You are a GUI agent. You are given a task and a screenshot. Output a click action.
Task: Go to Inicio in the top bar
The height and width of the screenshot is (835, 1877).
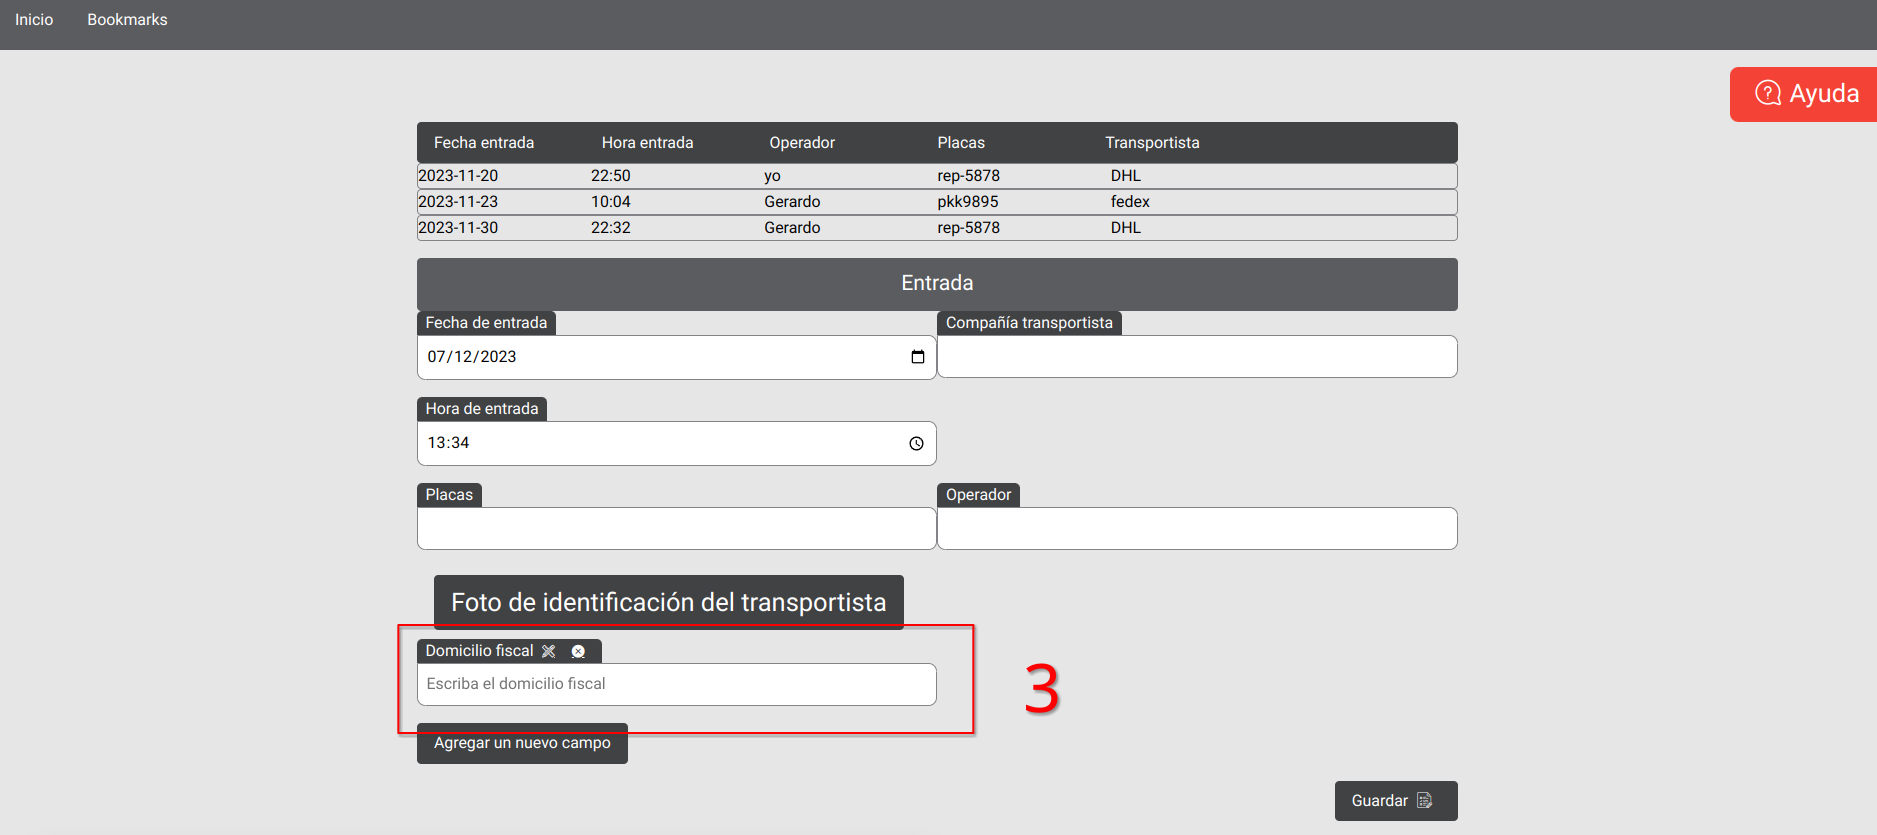(34, 20)
